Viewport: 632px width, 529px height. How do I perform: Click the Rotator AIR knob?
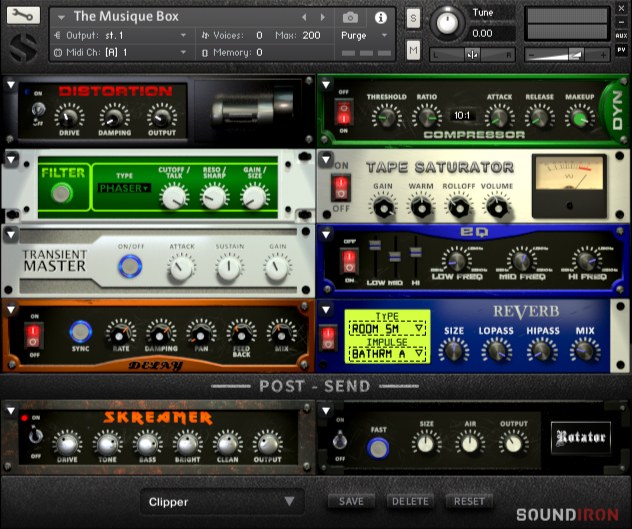click(470, 444)
